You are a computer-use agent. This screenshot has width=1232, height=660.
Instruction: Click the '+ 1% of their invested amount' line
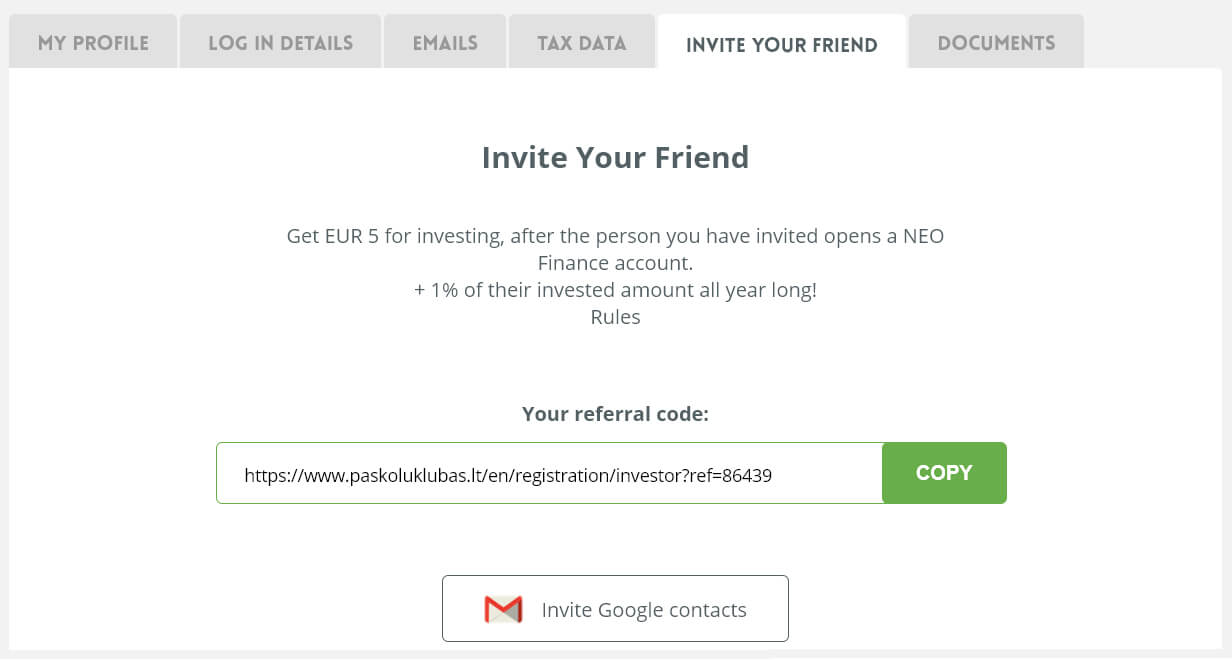pyautogui.click(x=615, y=291)
